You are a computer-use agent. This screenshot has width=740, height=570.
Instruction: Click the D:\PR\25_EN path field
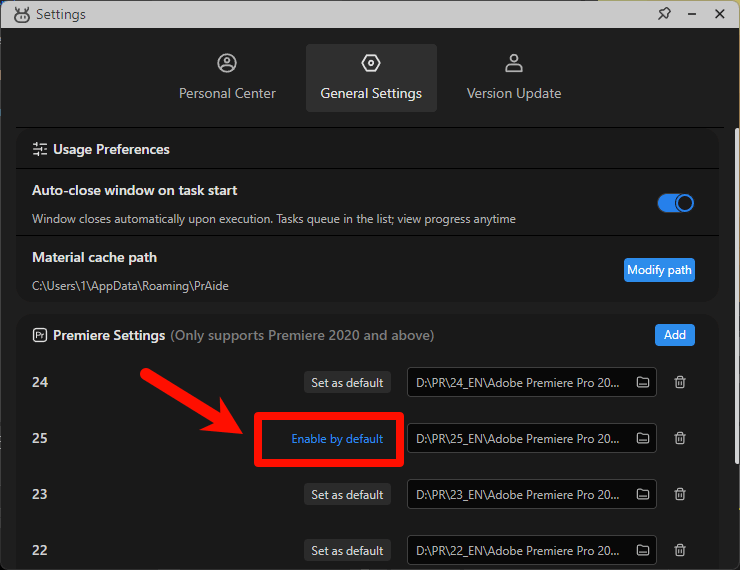click(x=531, y=438)
